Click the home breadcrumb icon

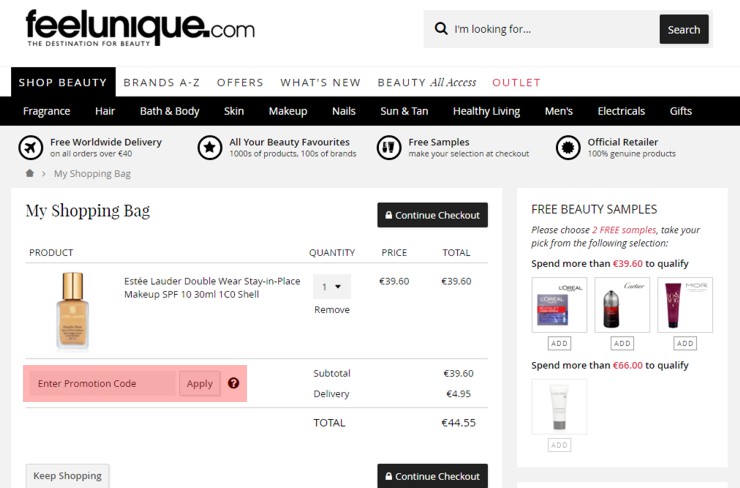pos(30,173)
